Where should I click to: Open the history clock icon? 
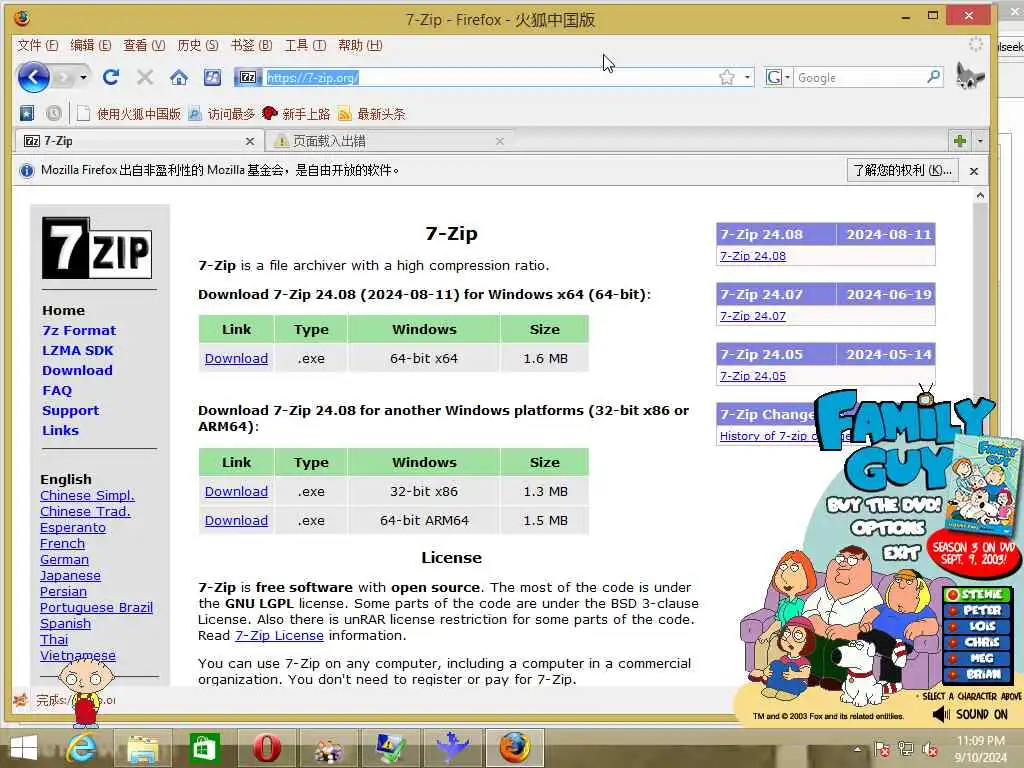tap(54, 114)
